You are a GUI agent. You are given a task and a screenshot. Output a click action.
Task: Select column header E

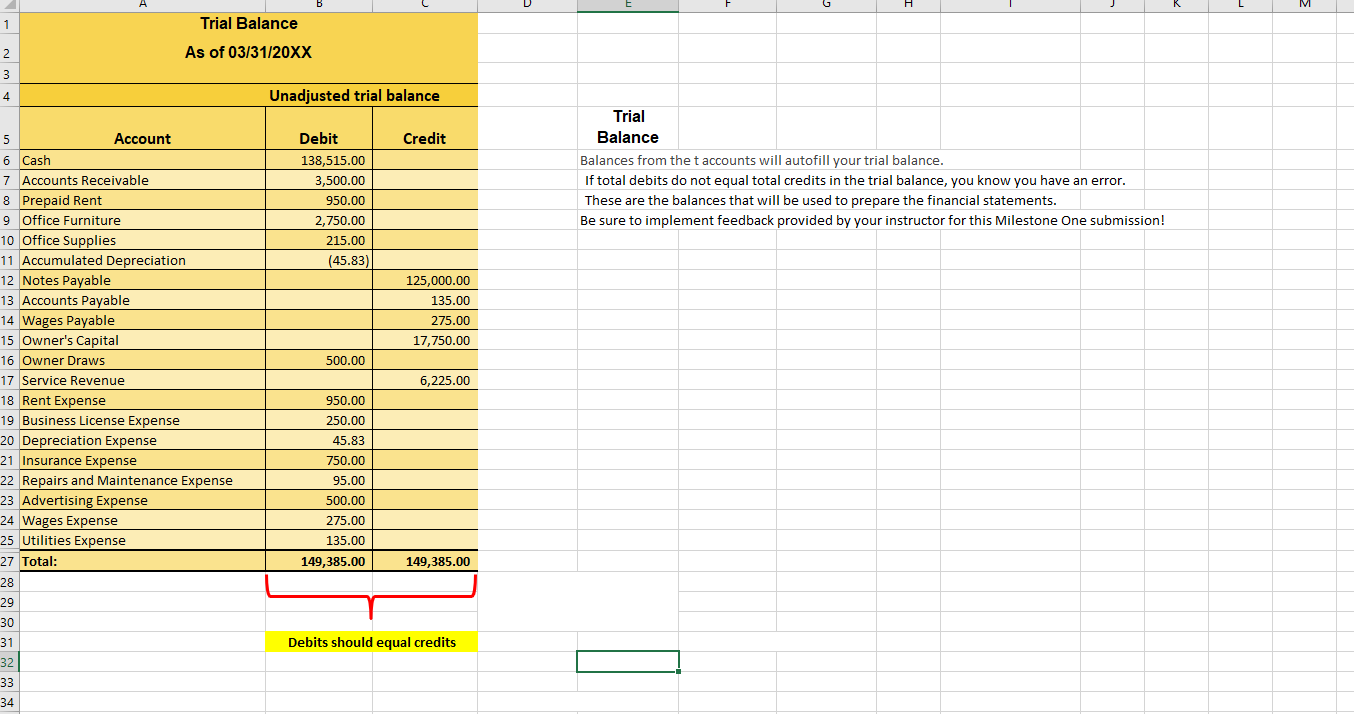point(627,5)
